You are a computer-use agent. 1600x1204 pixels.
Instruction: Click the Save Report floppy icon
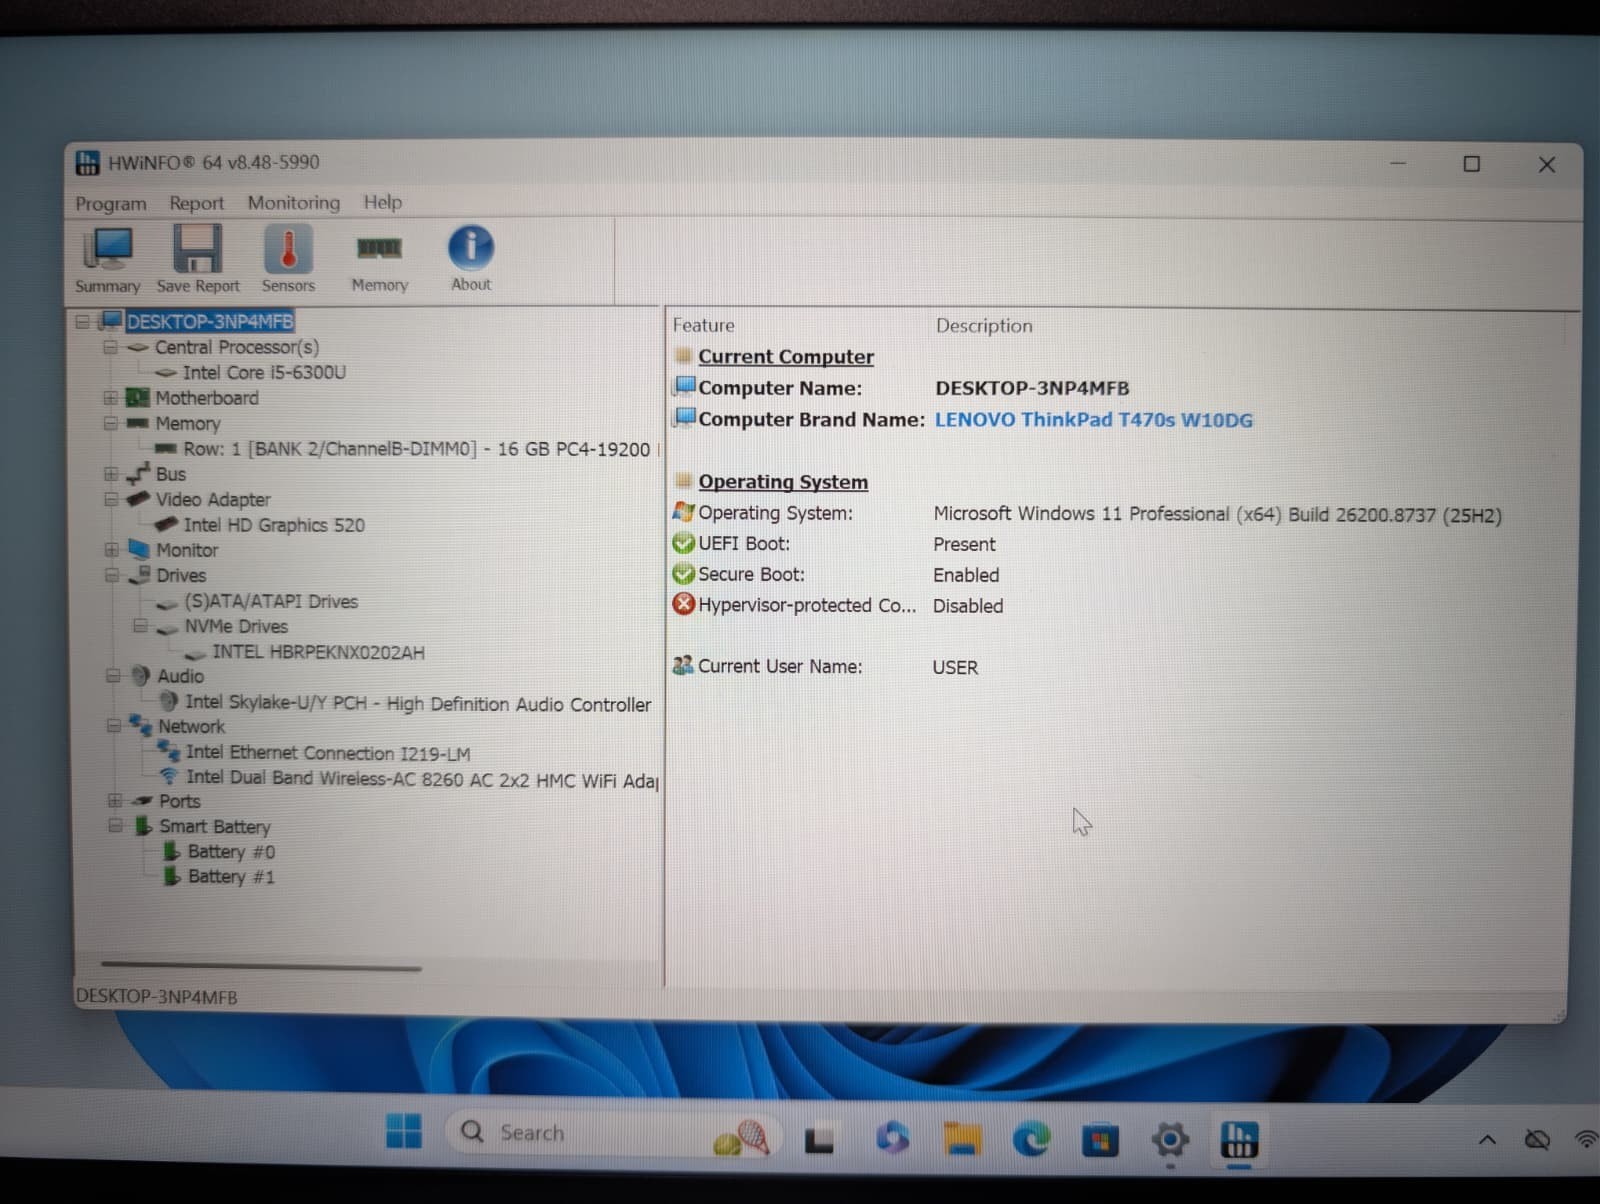[198, 259]
